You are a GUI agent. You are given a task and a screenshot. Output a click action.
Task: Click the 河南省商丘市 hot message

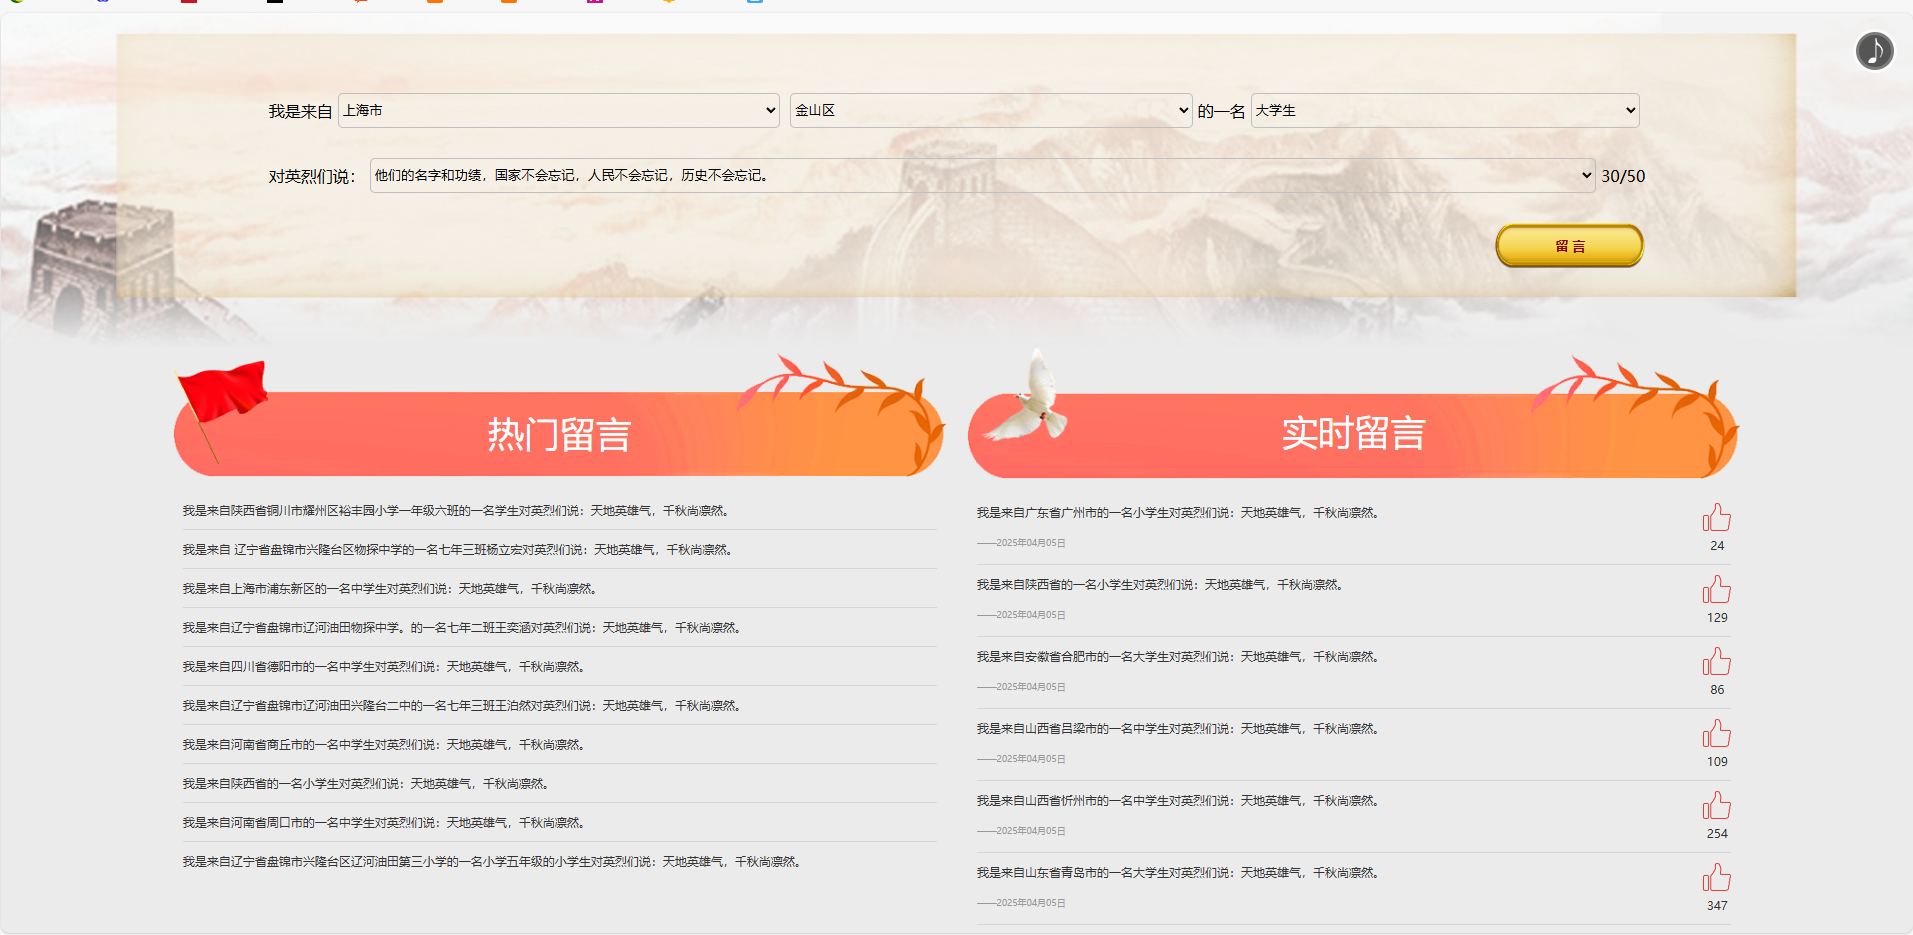point(383,745)
